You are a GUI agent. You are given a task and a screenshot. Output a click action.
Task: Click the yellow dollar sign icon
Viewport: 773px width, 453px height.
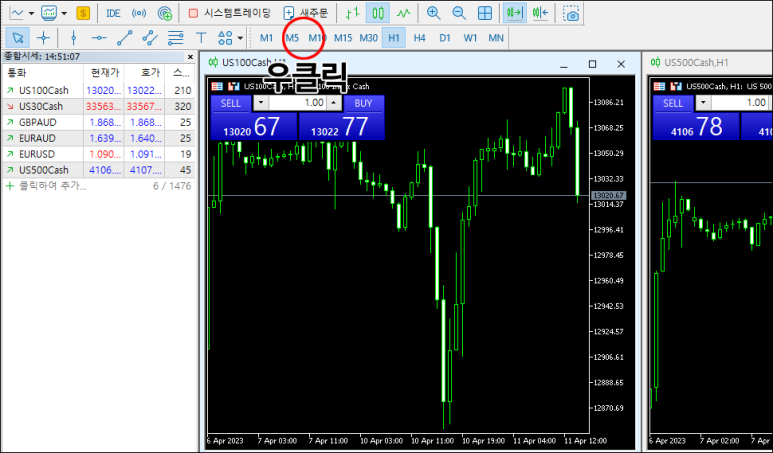click(x=83, y=13)
